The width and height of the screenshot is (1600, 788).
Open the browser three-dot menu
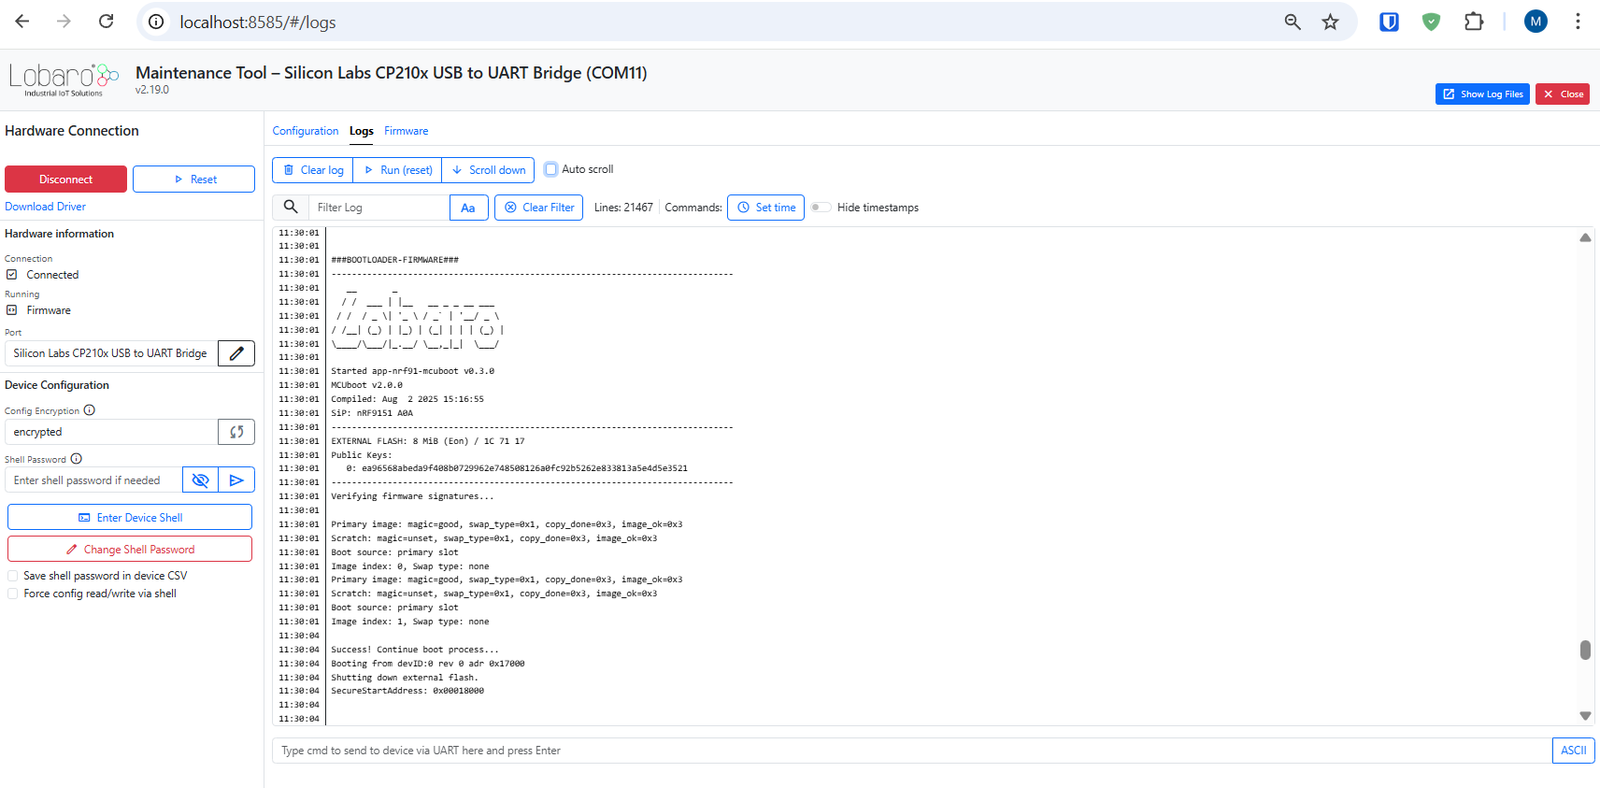coord(1578,21)
